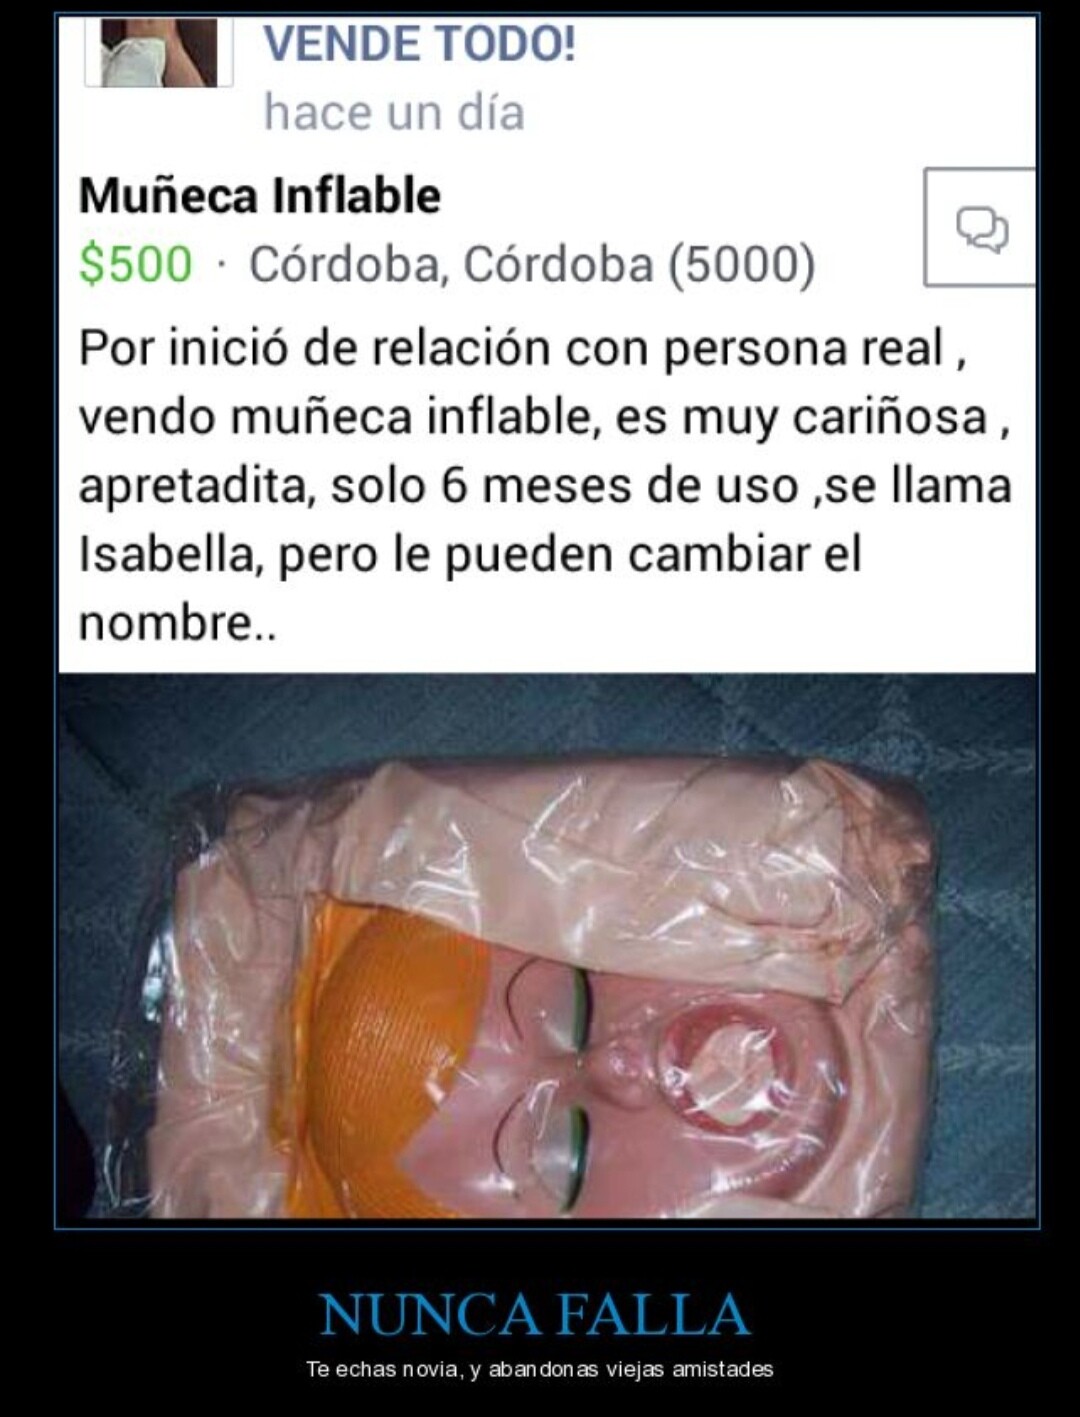Open the listing's product photo
This screenshot has height=1417, width=1080.
click(x=547, y=946)
